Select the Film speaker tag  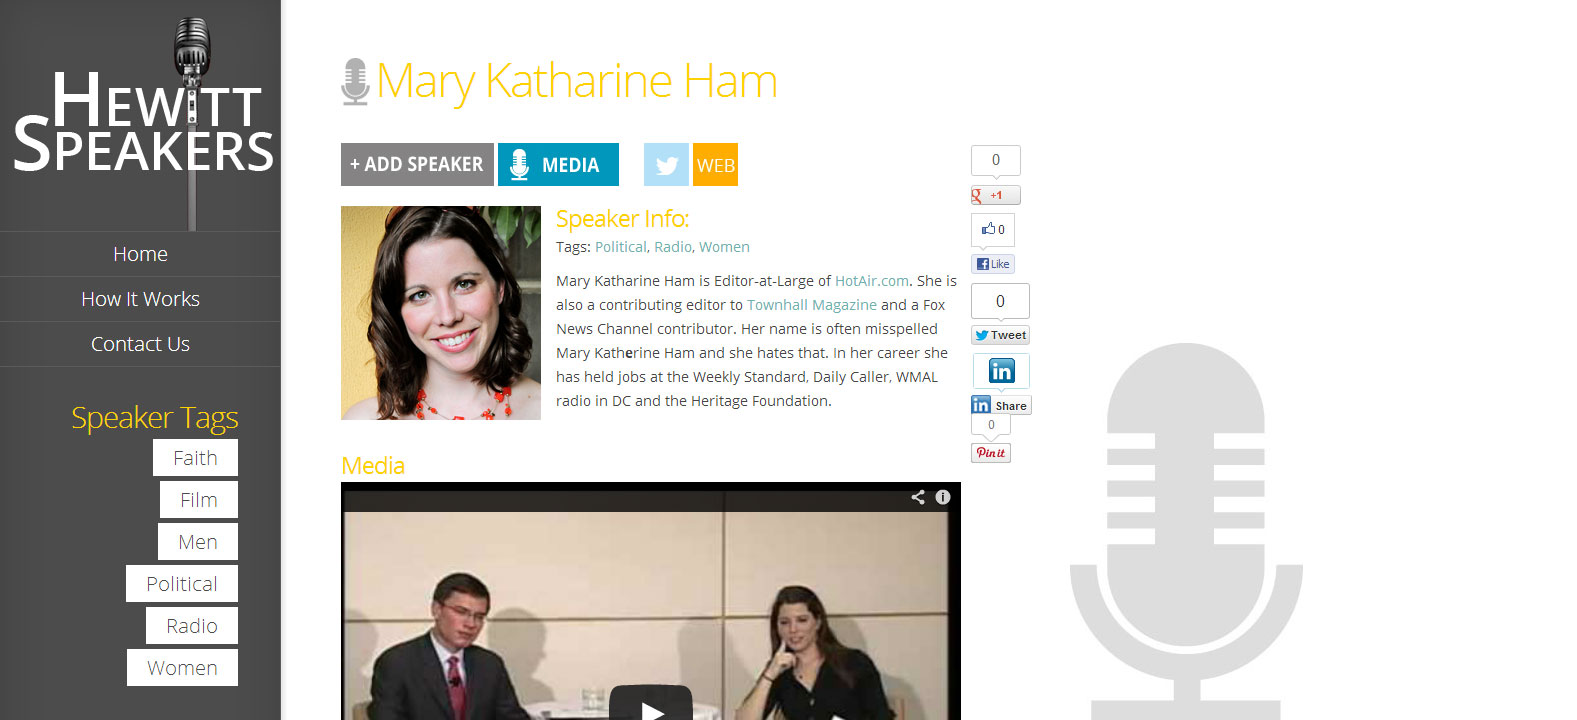[198, 500]
